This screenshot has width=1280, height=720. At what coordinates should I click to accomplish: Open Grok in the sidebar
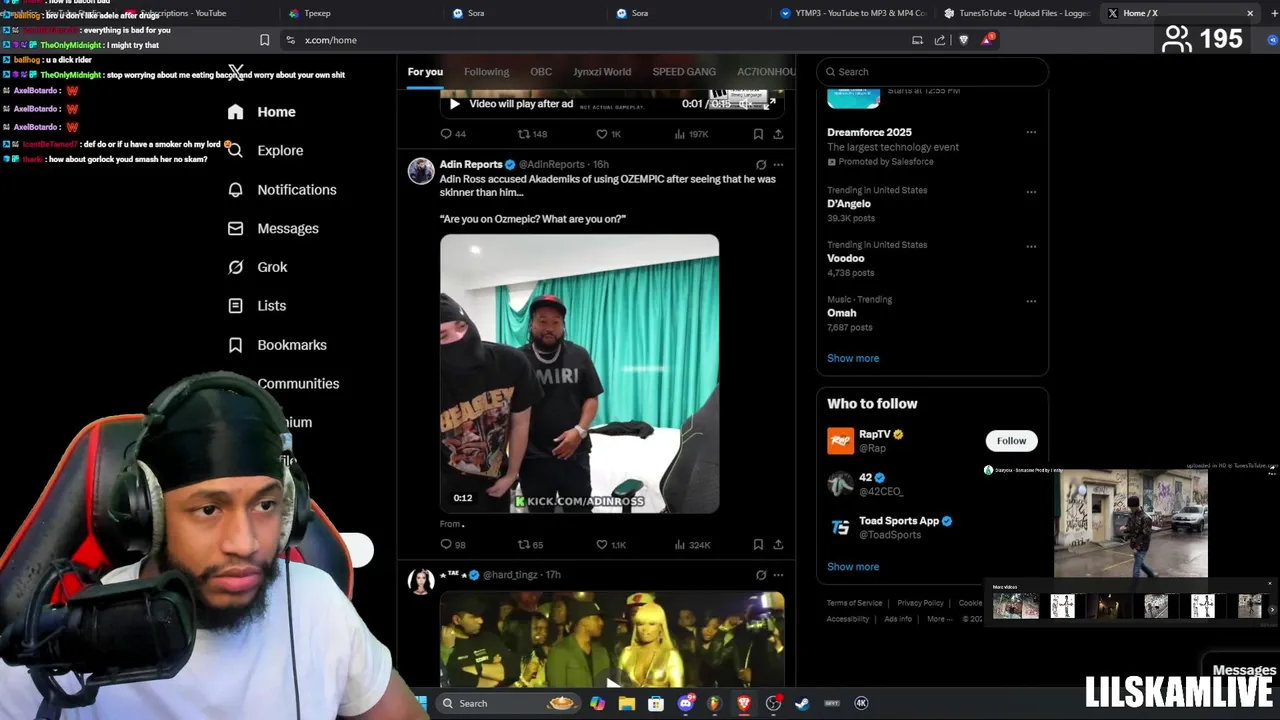[257, 267]
